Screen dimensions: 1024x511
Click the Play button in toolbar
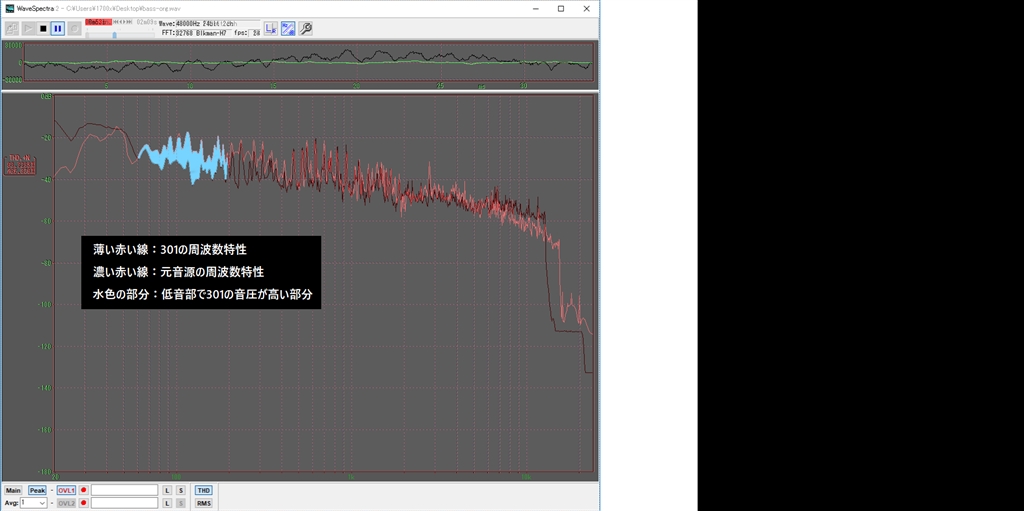[x=28, y=28]
